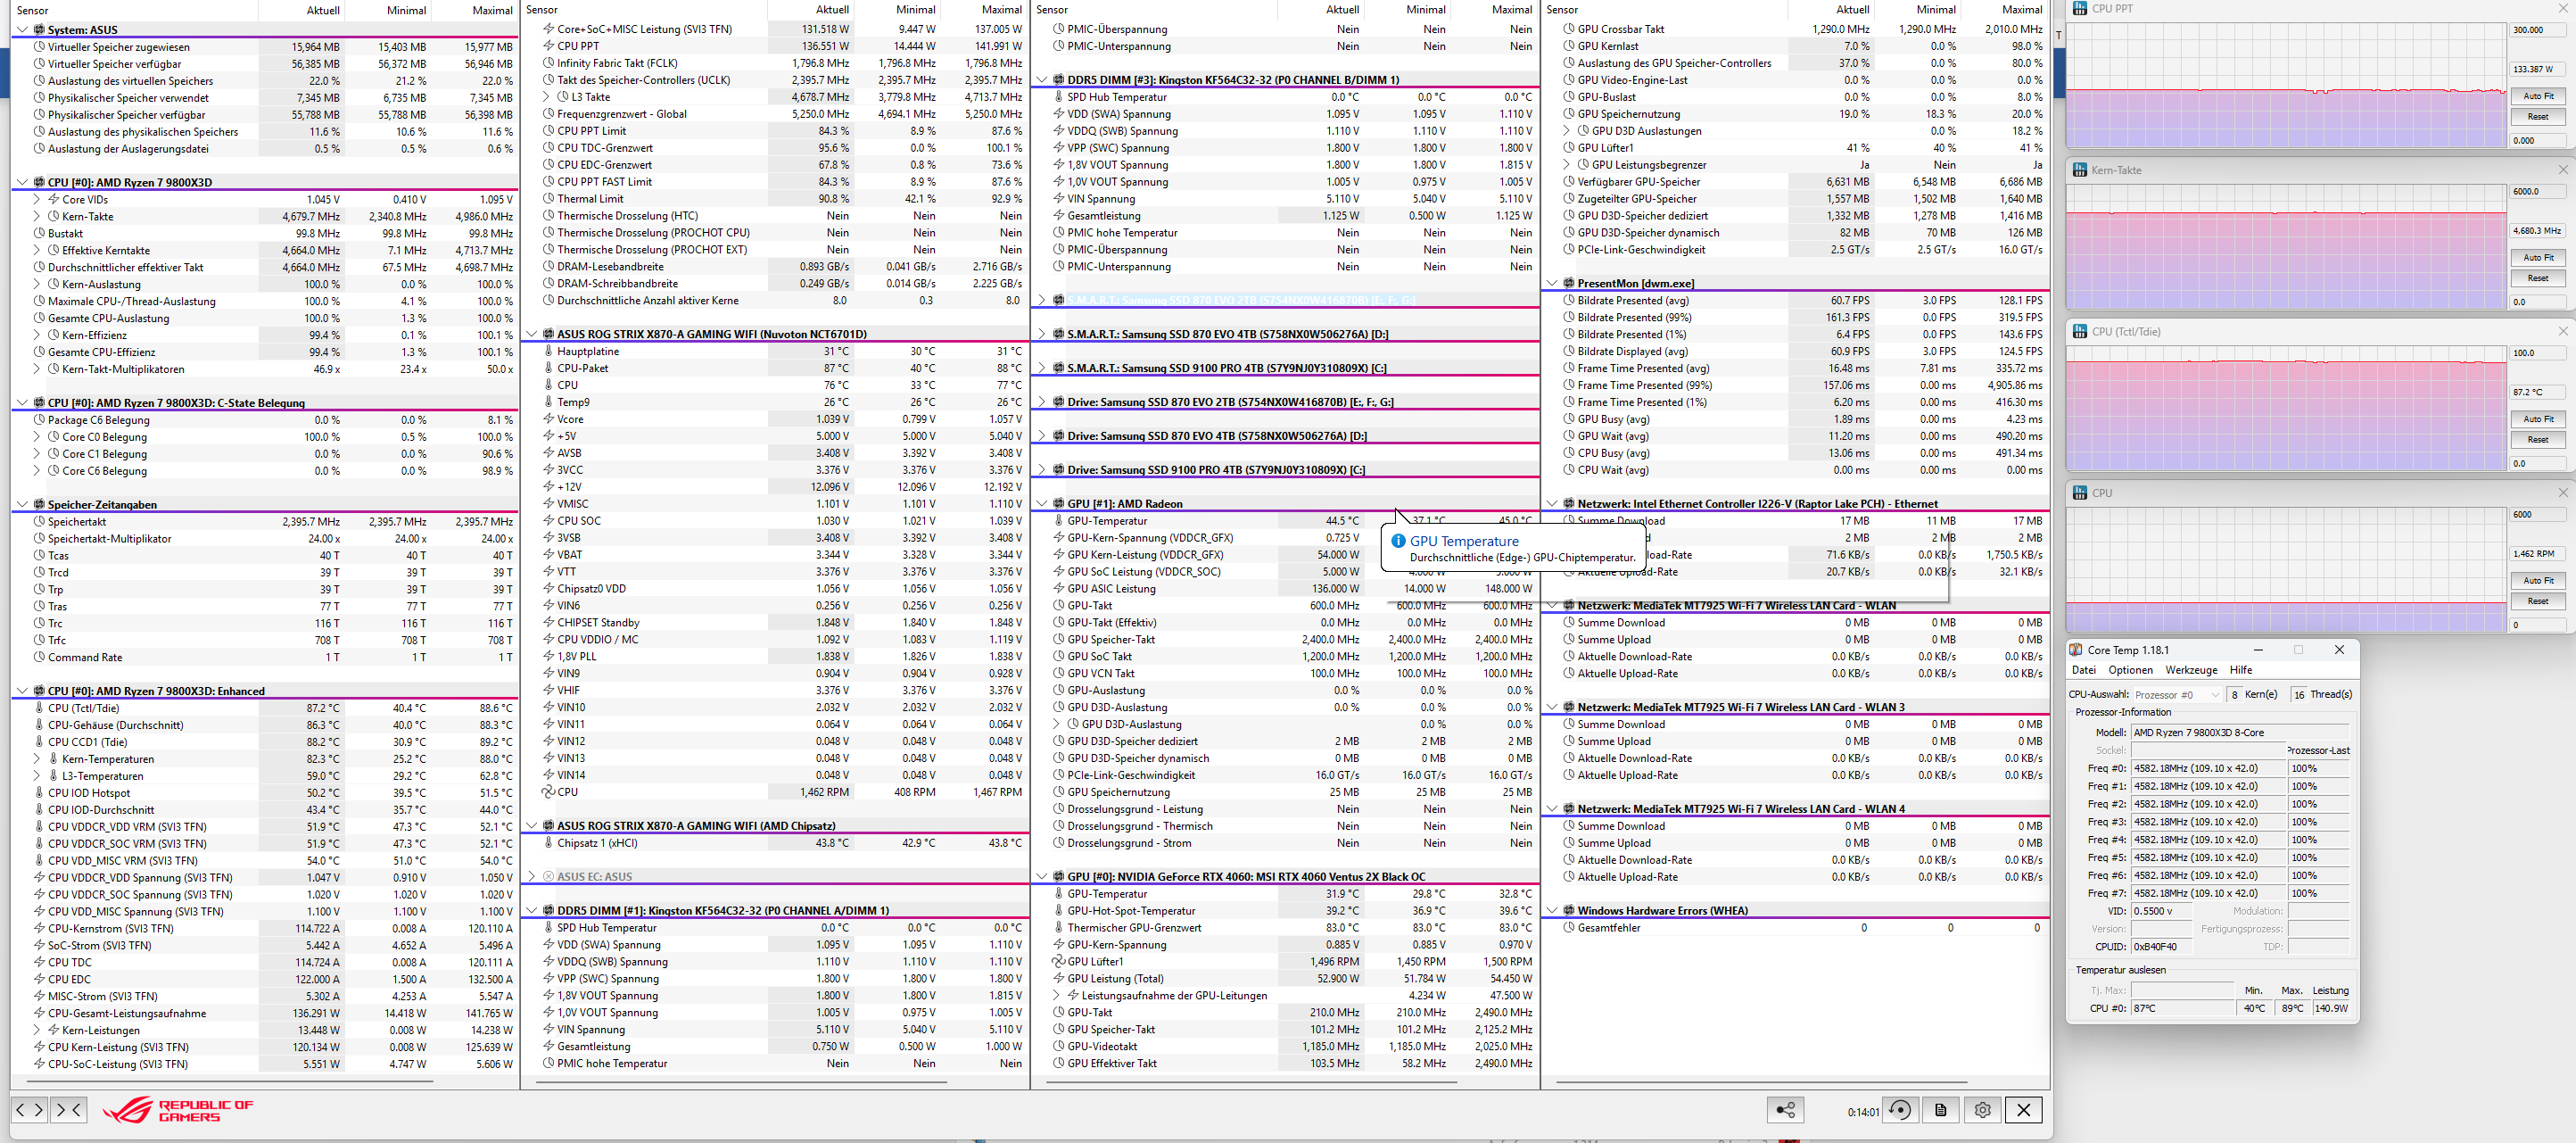Click the chip icon beside GPU [#1]: AMD Radeon
Viewport: 2576px width, 1143px height.
click(x=1058, y=504)
